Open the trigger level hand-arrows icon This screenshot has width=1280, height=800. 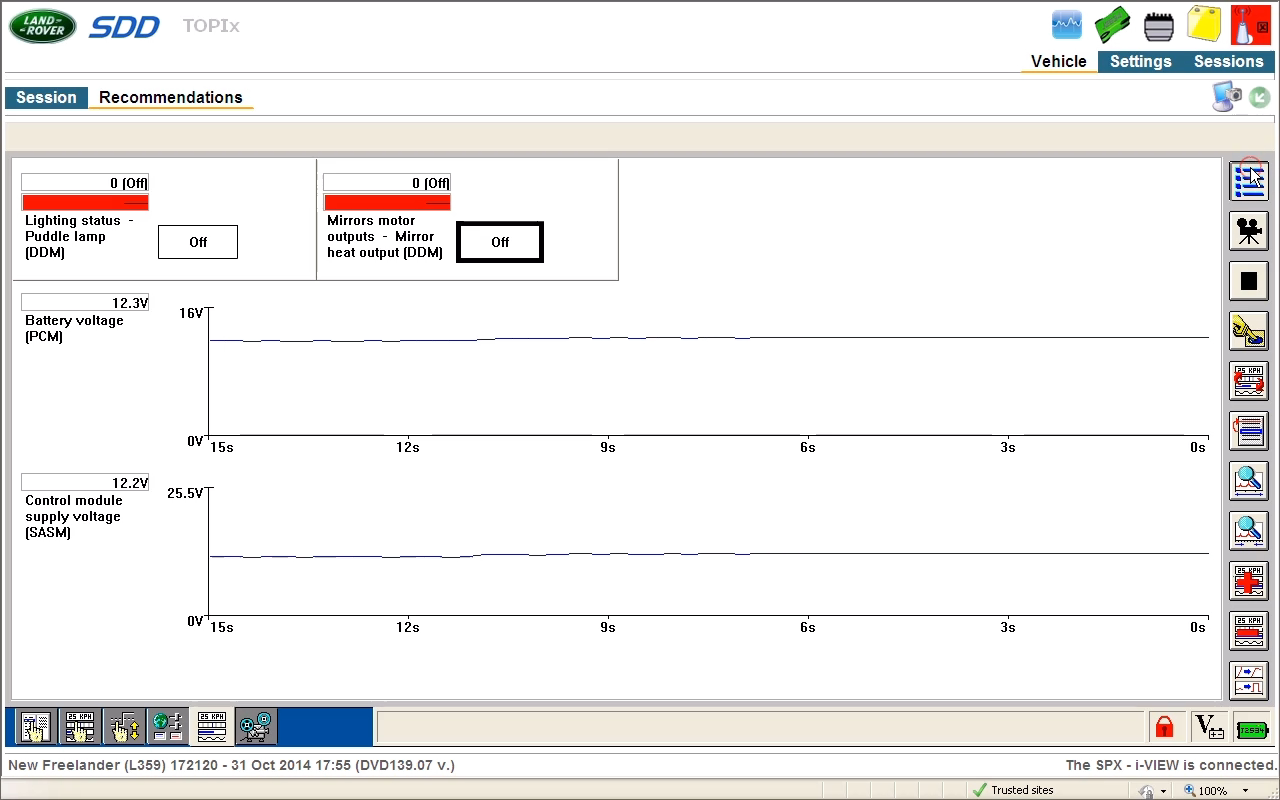(123, 727)
